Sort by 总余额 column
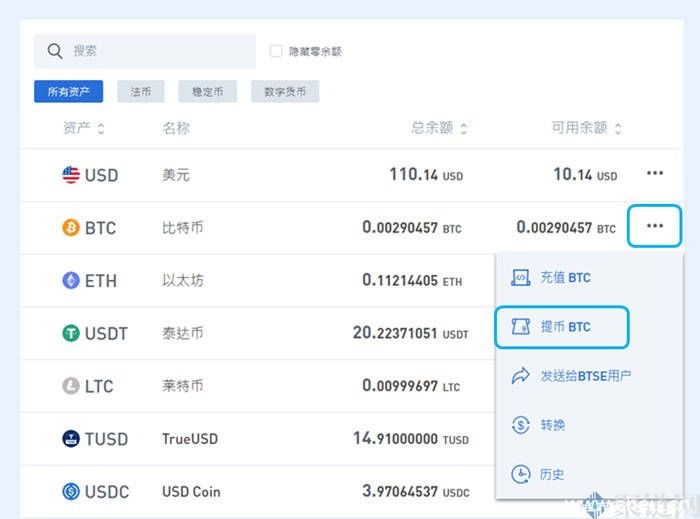 tap(464, 129)
